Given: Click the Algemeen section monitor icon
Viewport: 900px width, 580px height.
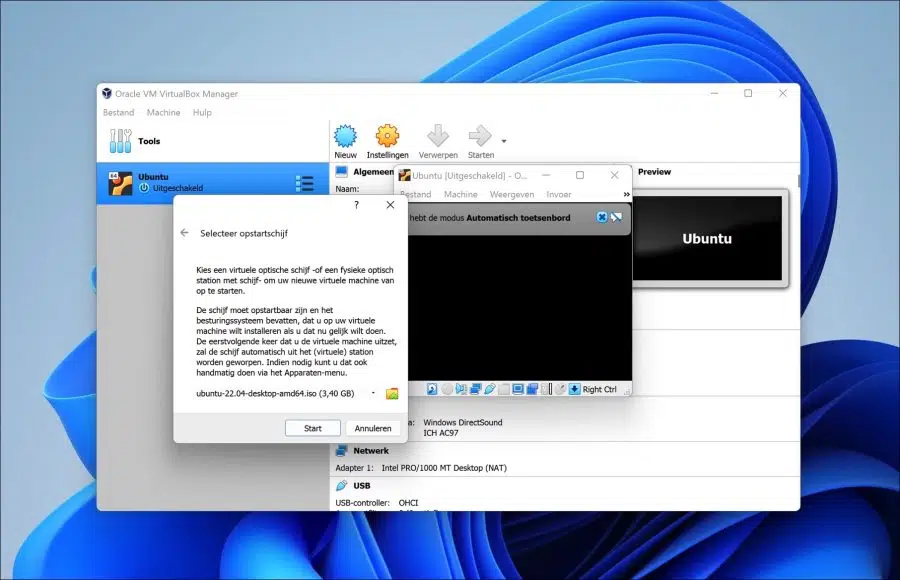Looking at the screenshot, I should coord(342,172).
